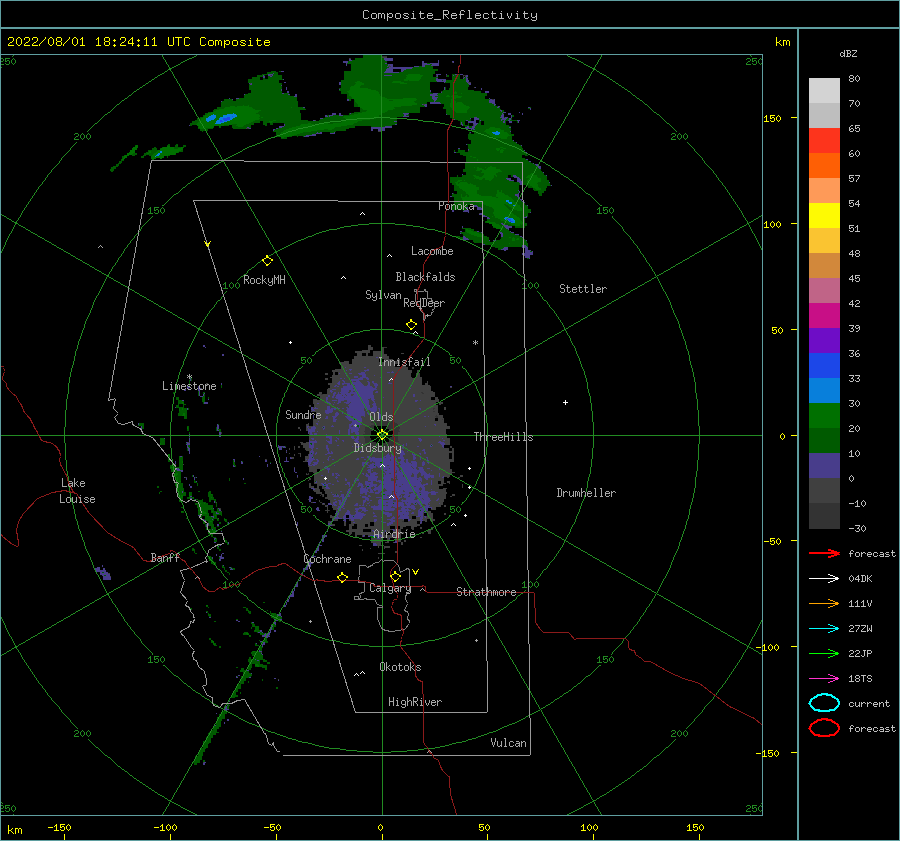Click the Strathmore label

[486, 592]
